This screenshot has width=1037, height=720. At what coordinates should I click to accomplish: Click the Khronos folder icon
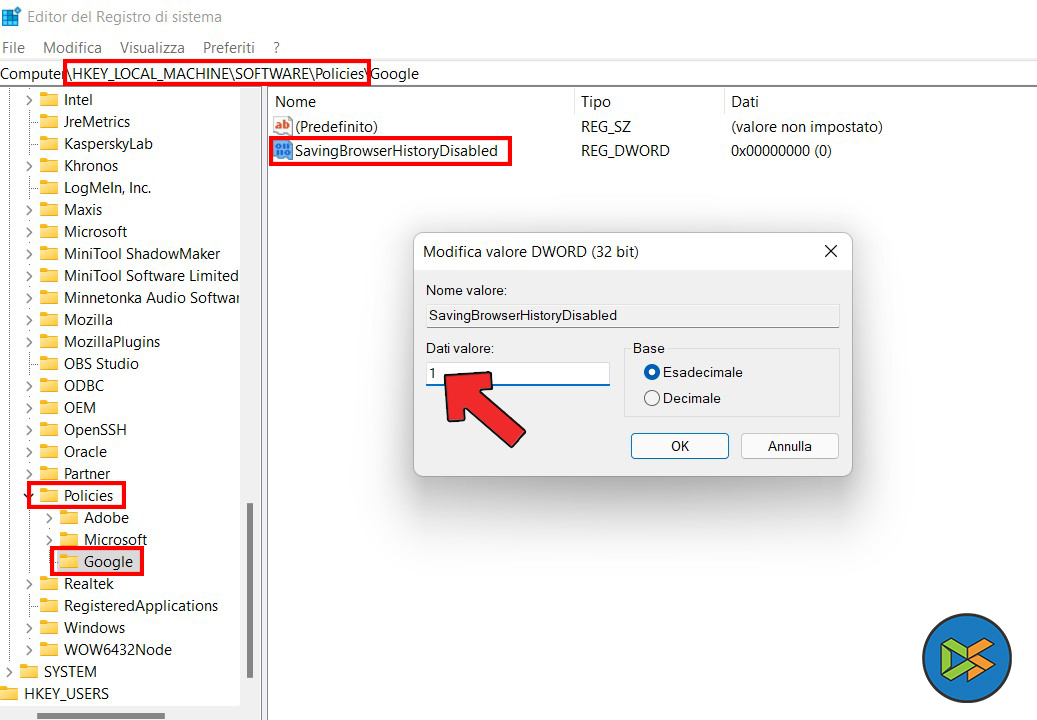[49, 165]
